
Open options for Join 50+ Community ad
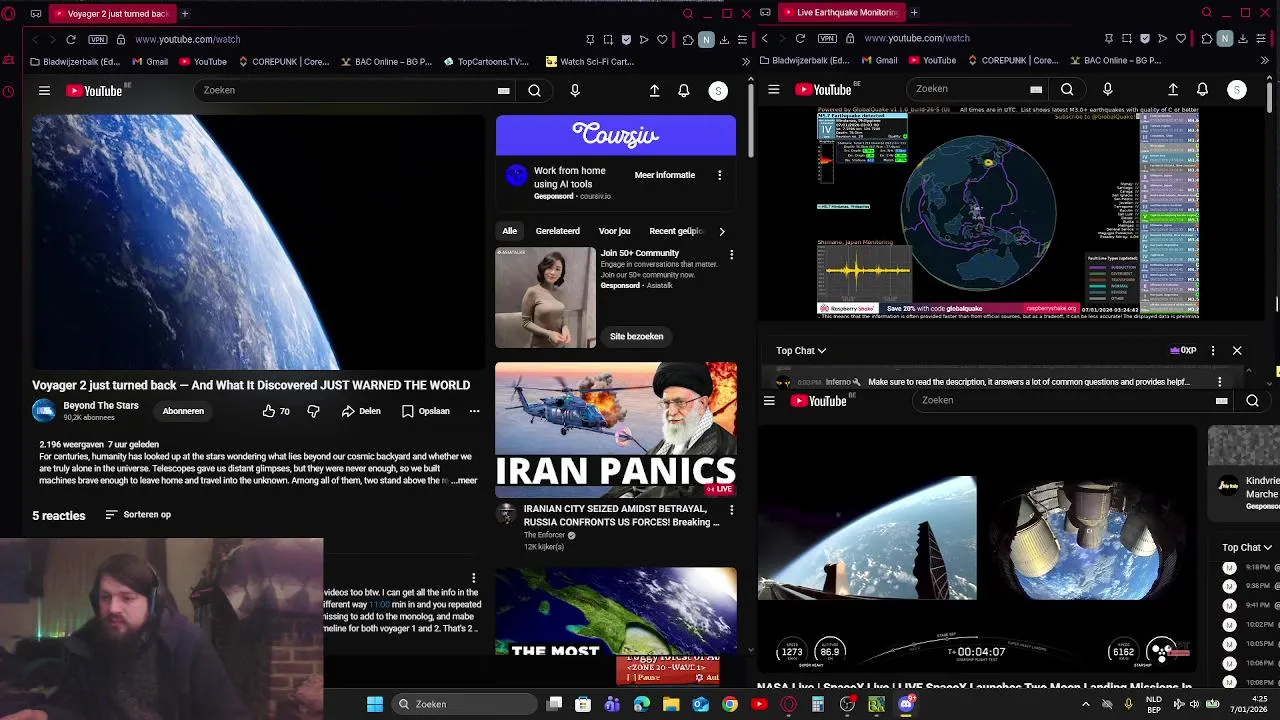[x=731, y=255]
